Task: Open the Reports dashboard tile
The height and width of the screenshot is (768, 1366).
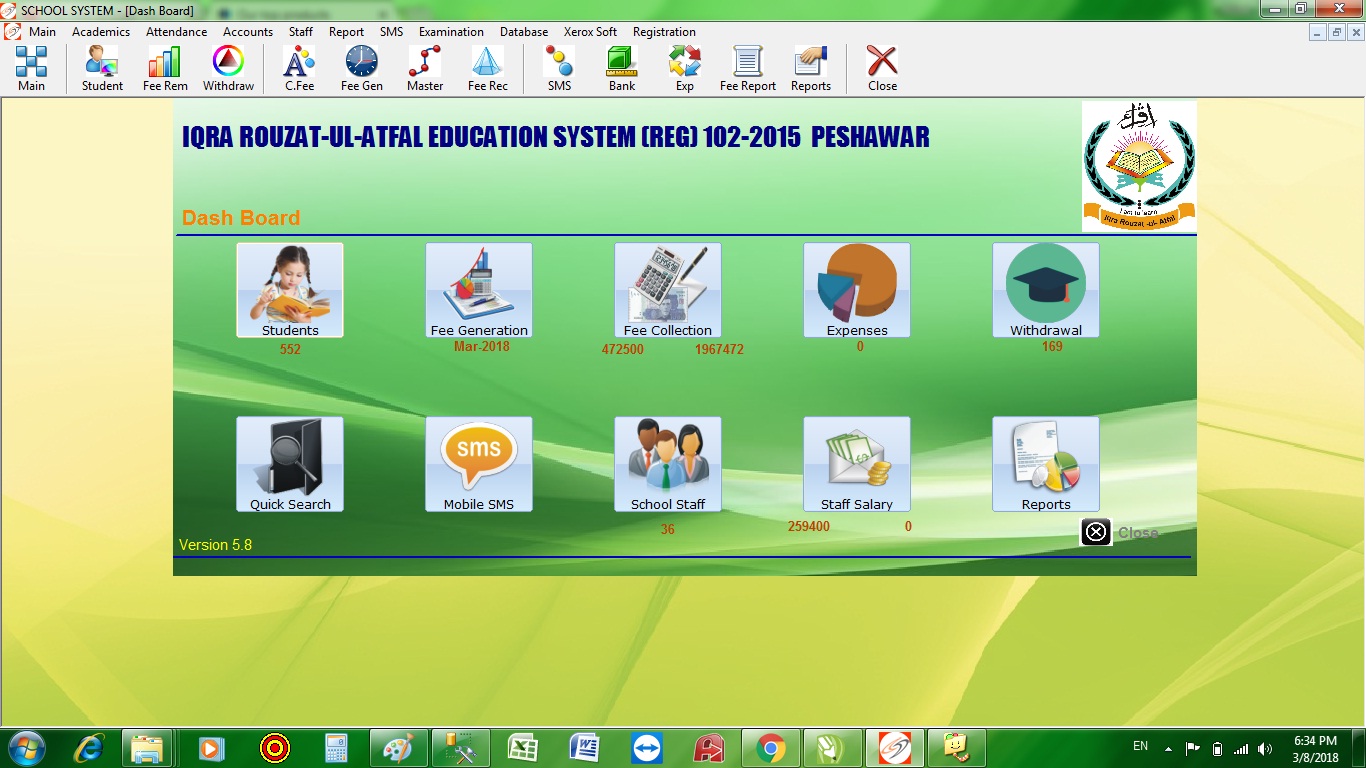Action: click(1046, 464)
